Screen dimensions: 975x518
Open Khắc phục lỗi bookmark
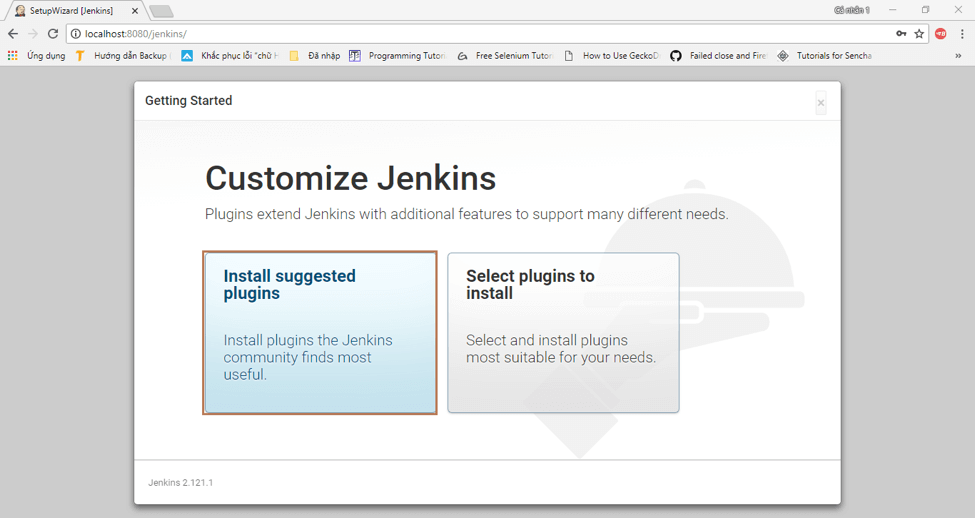coord(230,56)
